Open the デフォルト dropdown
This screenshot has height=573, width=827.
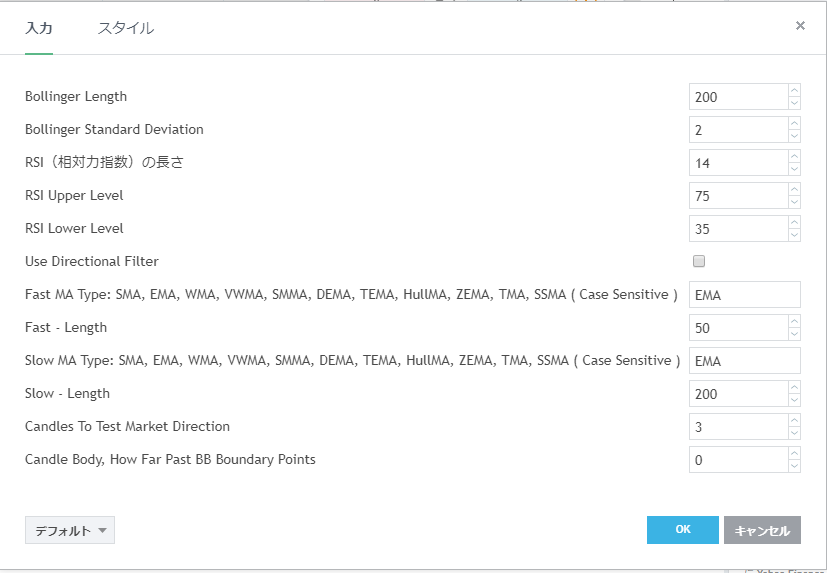coord(70,531)
